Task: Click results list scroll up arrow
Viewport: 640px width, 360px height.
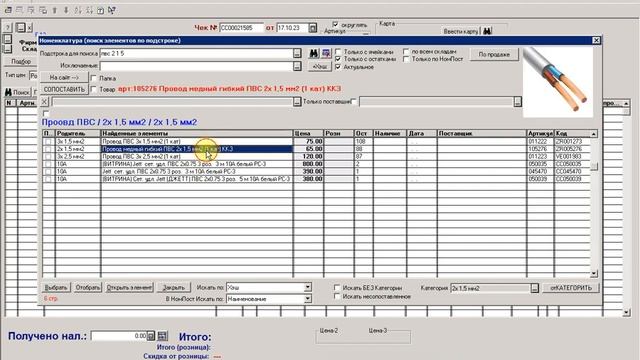Action: point(594,134)
